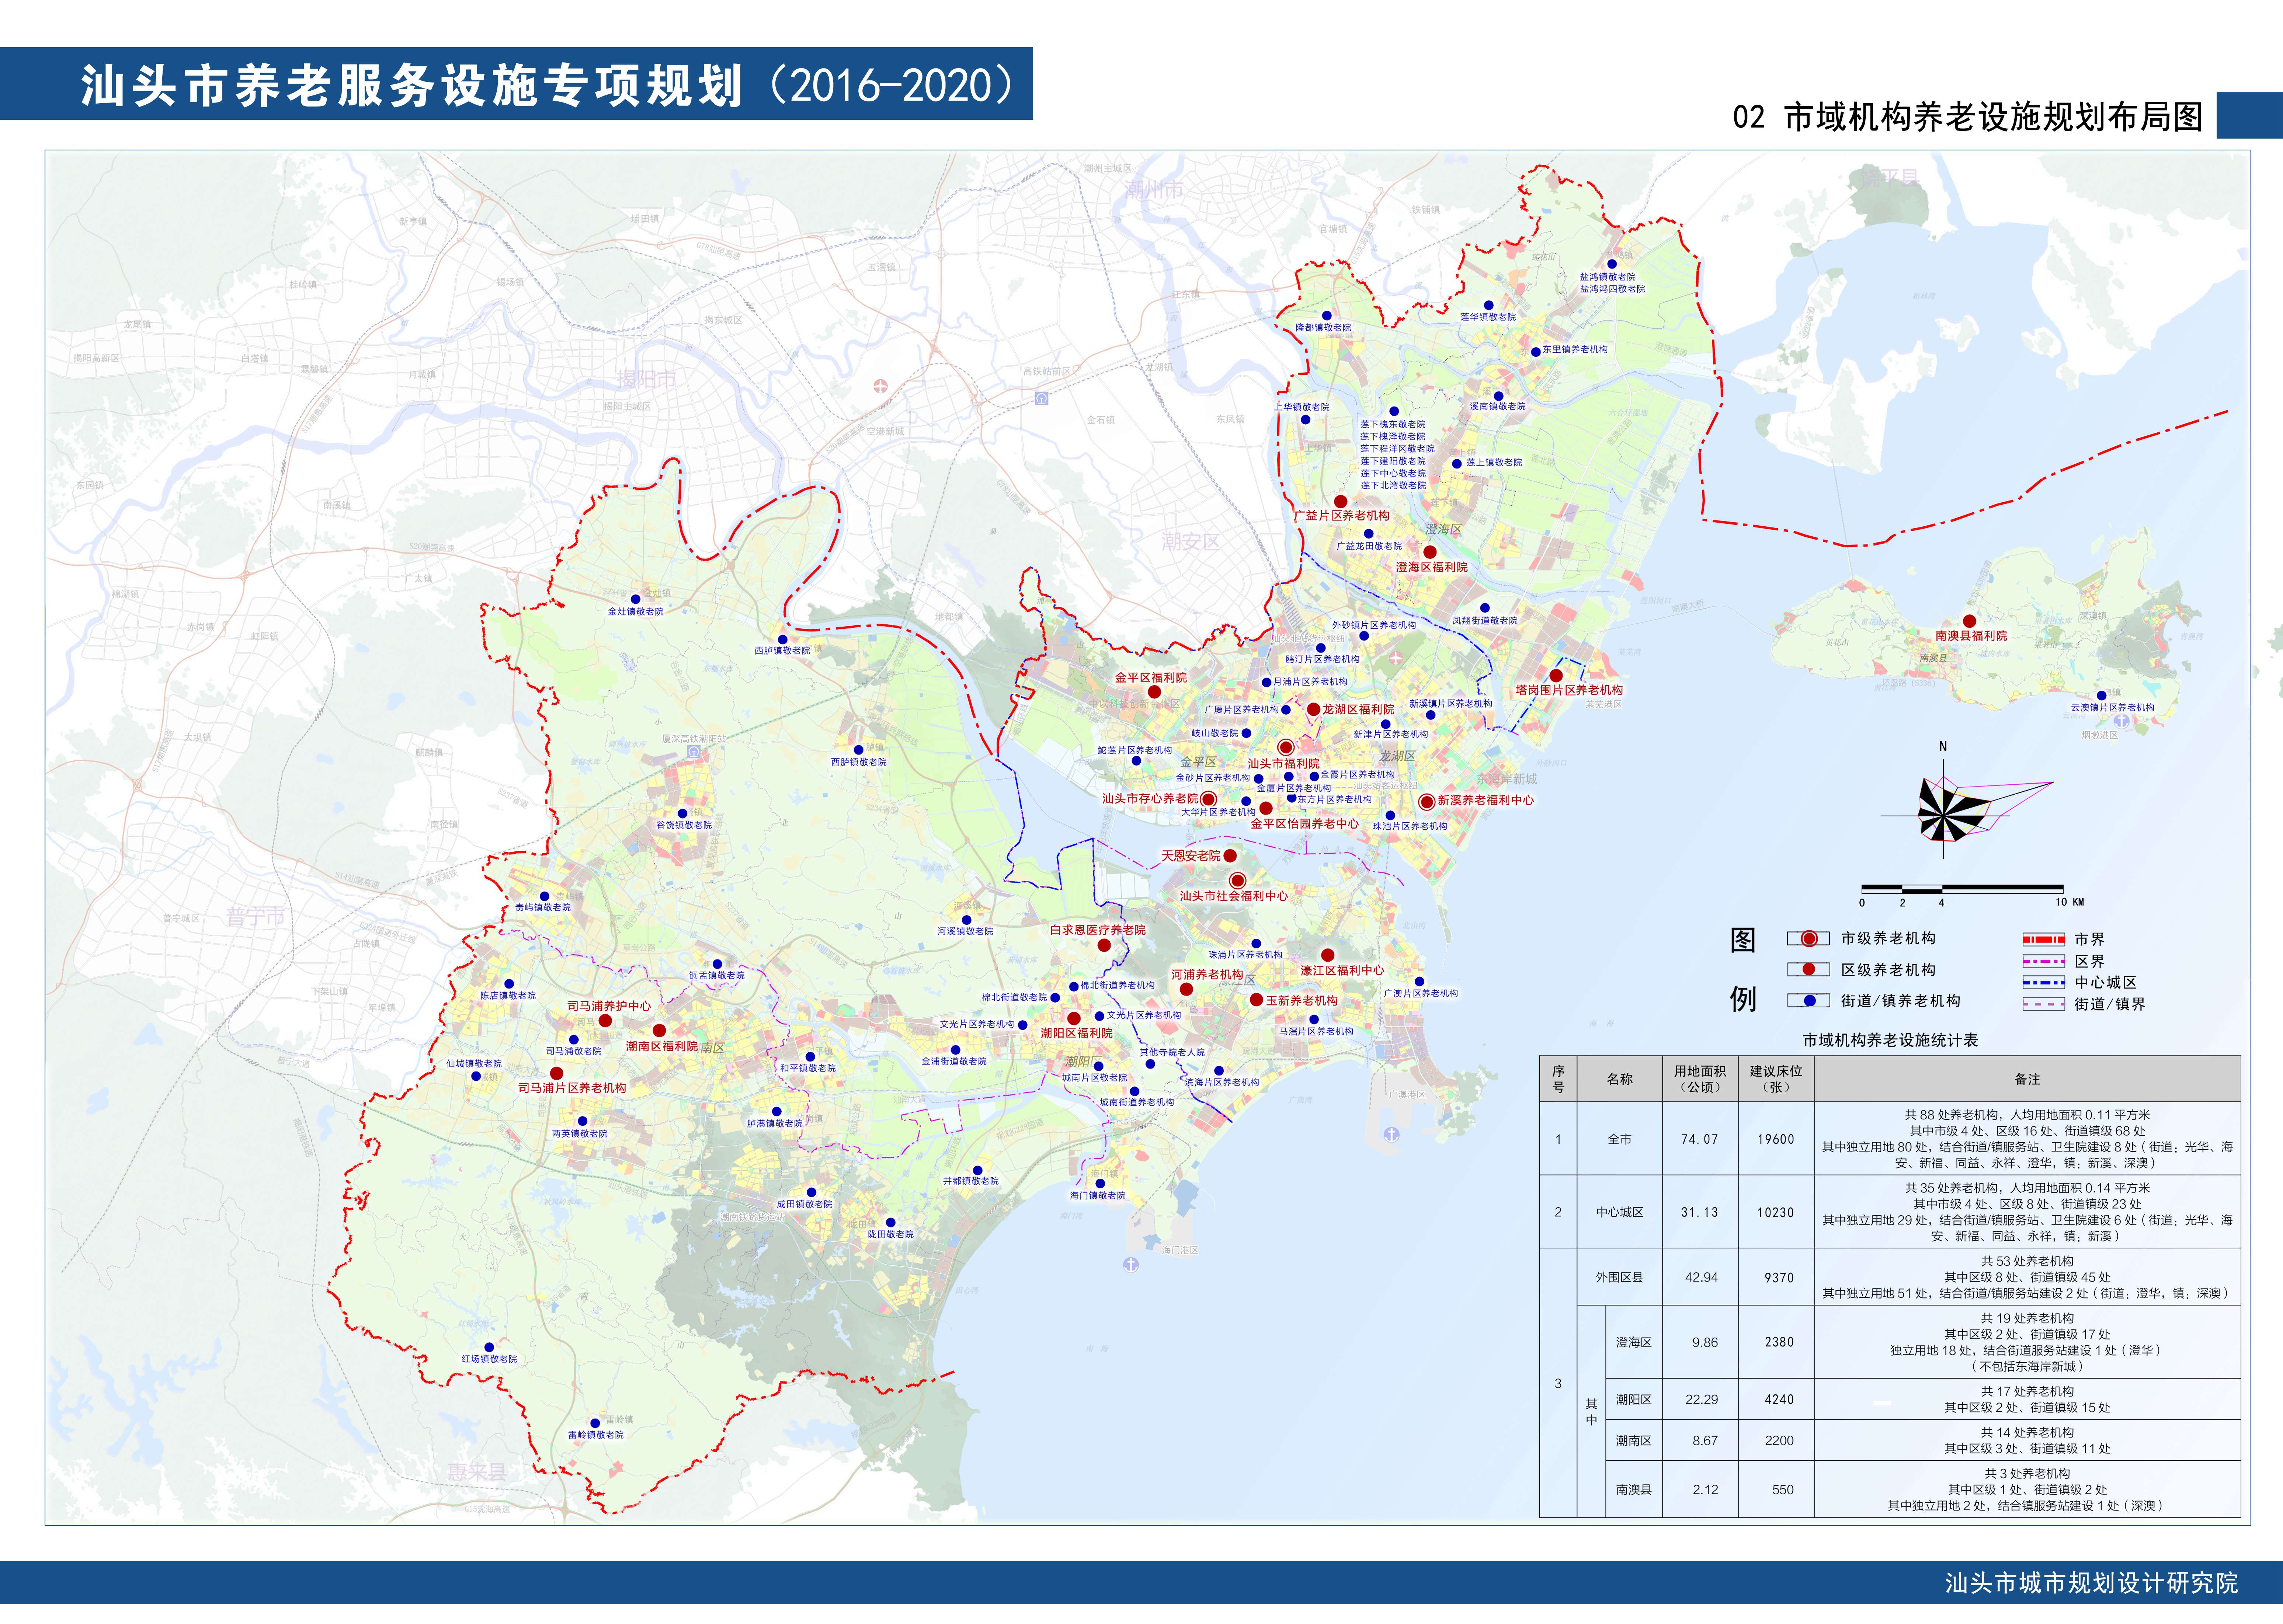Click the purple 街道/镇界 legend swatch
Viewport: 2283px width, 1624px height.
click(x=2044, y=1004)
